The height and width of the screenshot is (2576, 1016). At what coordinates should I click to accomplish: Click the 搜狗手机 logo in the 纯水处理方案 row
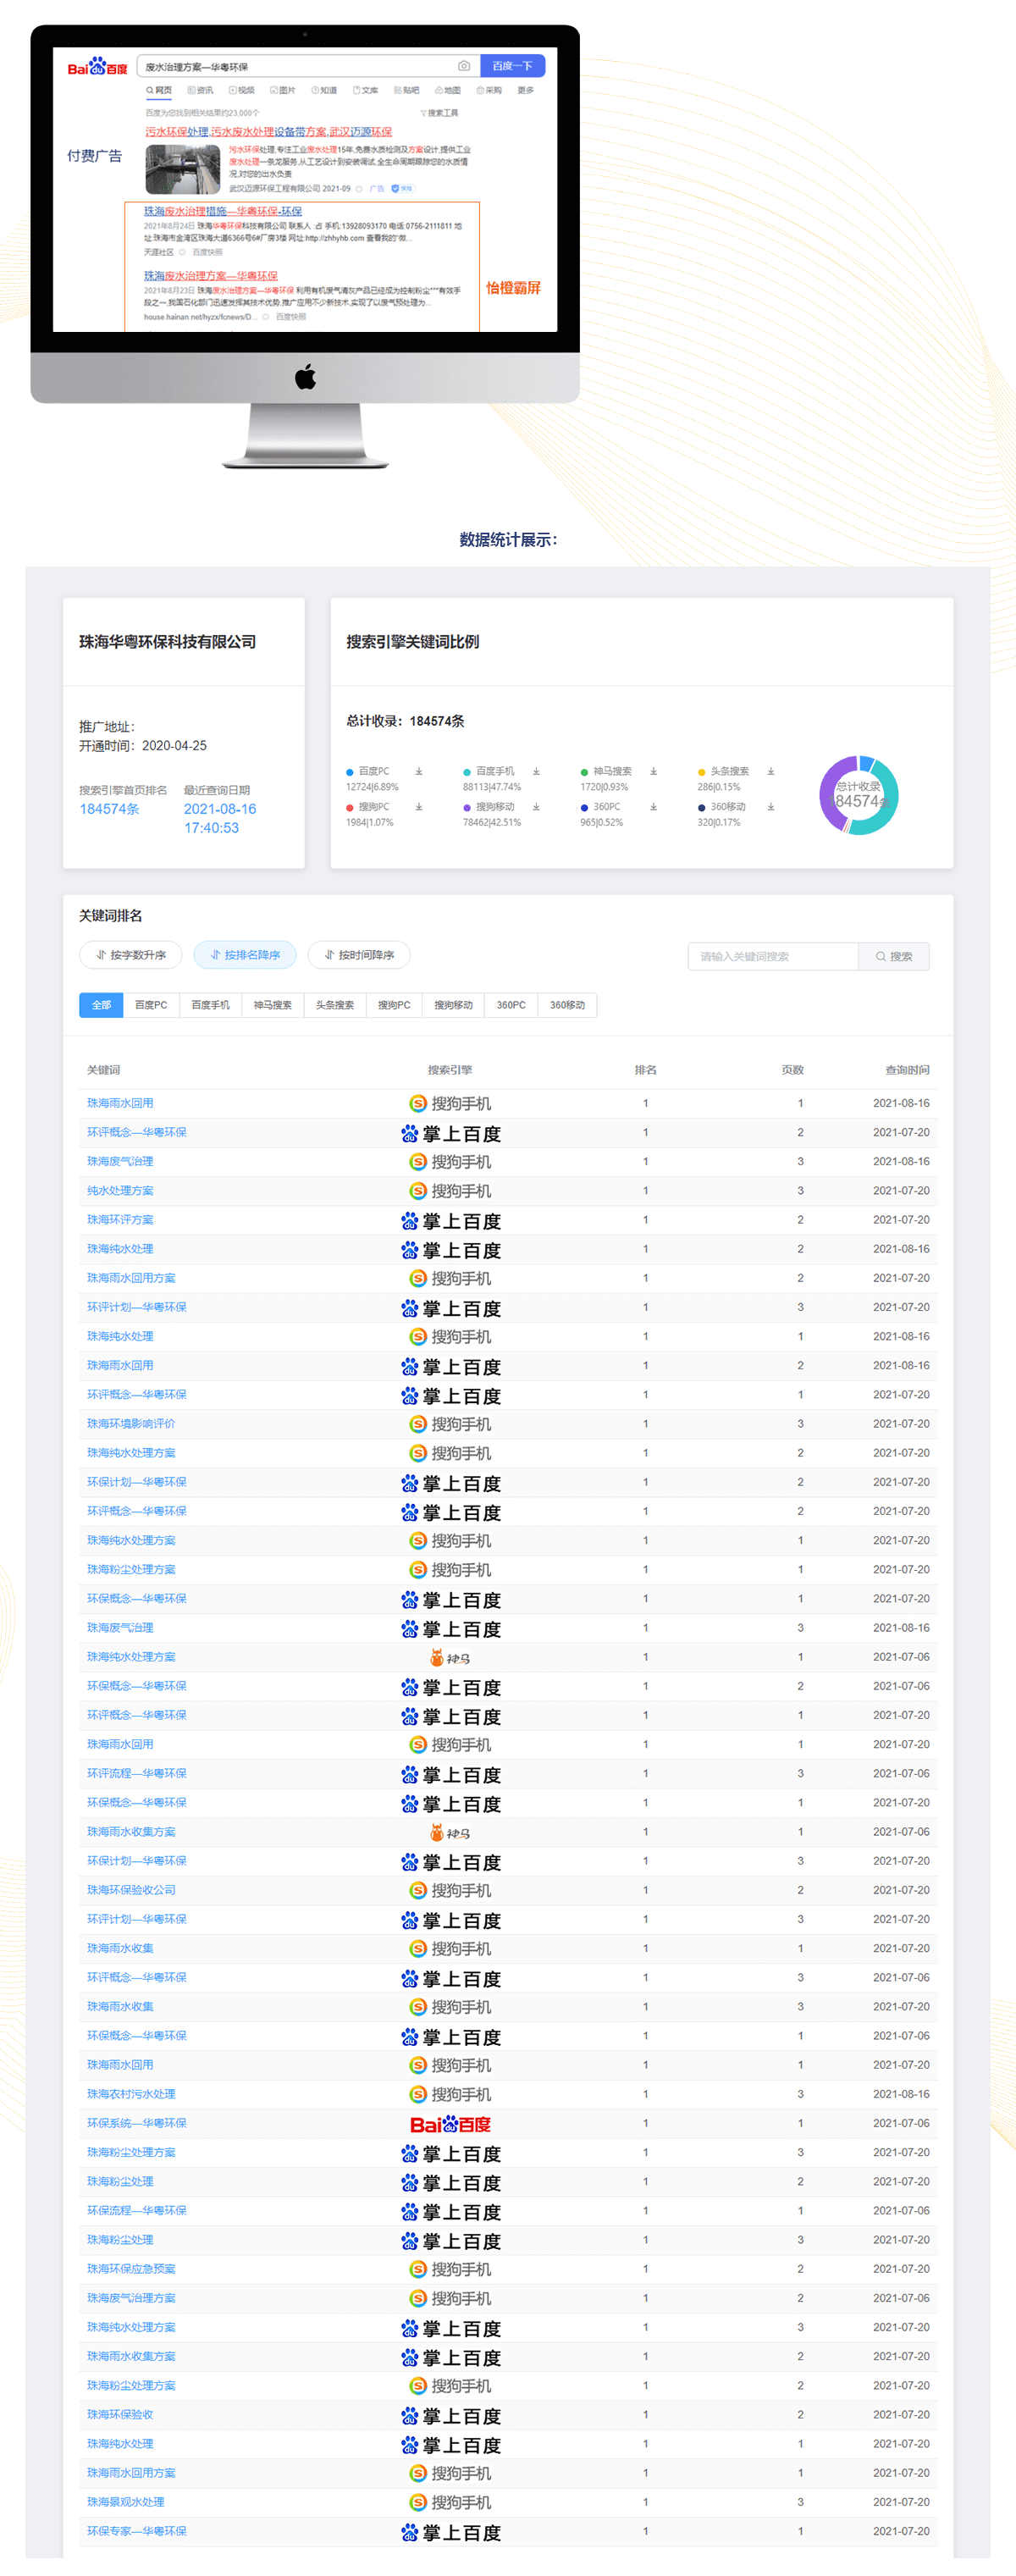click(450, 1191)
